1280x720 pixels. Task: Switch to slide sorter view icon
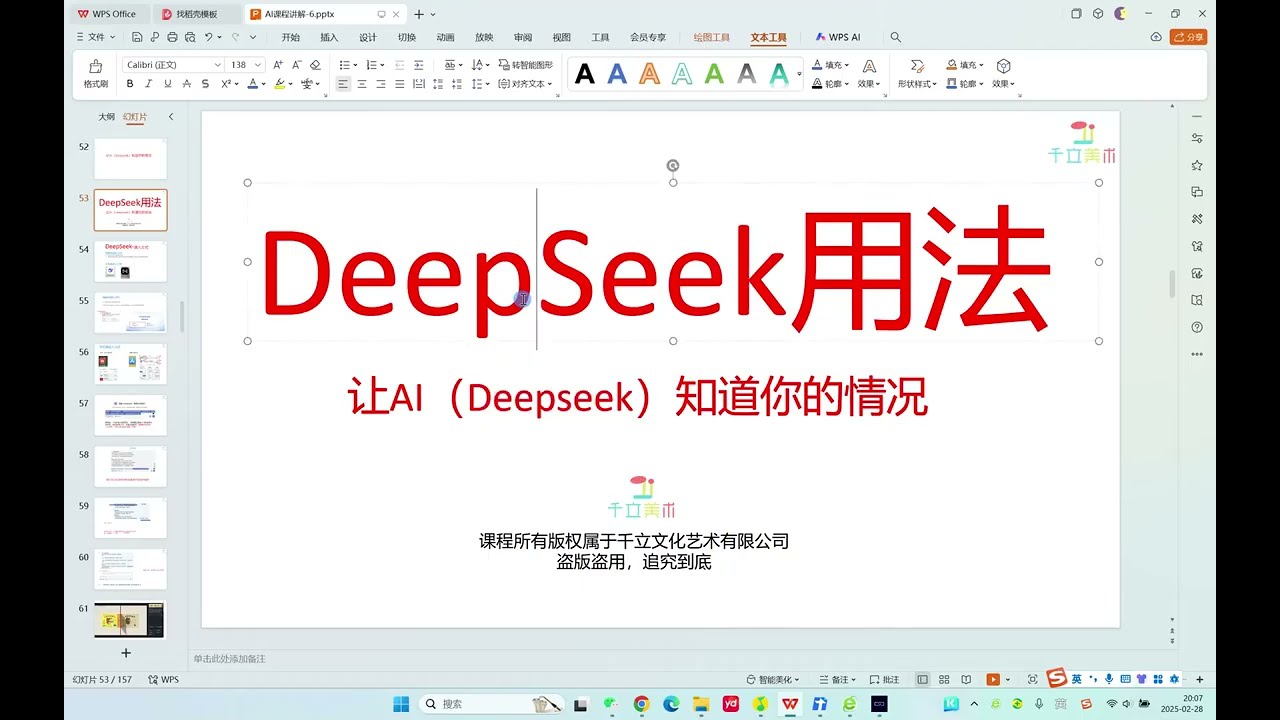pyautogui.click(x=944, y=679)
